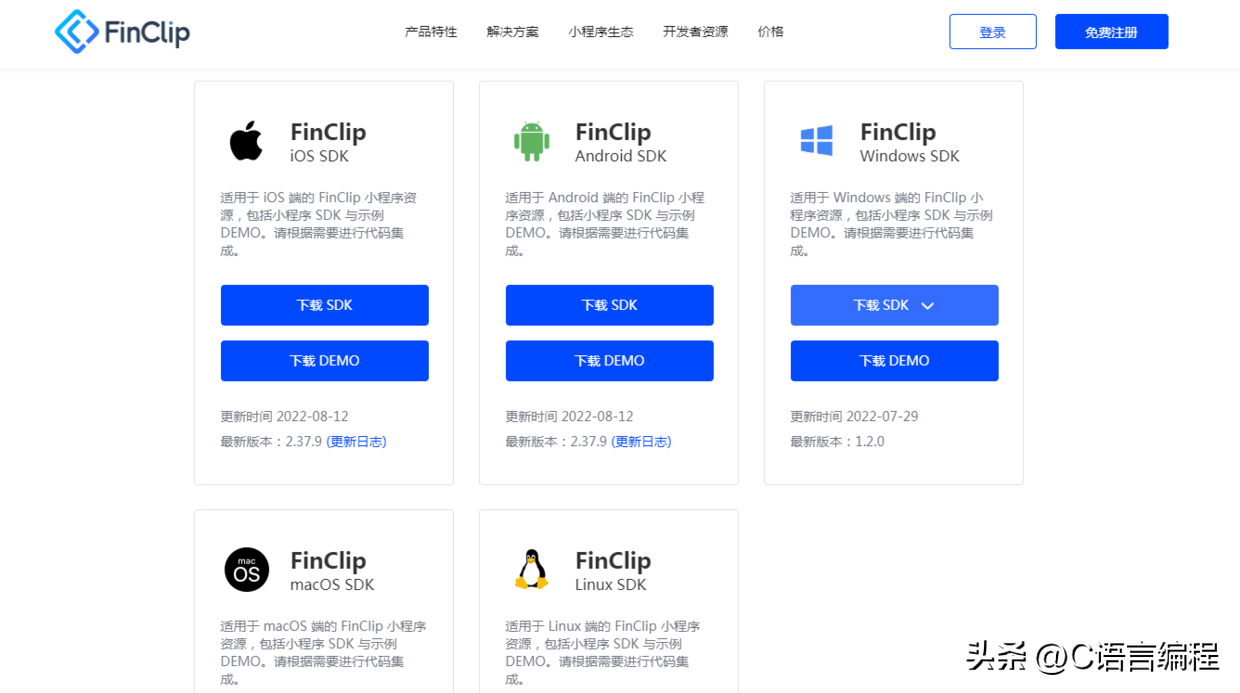Click the Windows logo icon
The width and height of the screenshot is (1240, 693).
click(817, 141)
